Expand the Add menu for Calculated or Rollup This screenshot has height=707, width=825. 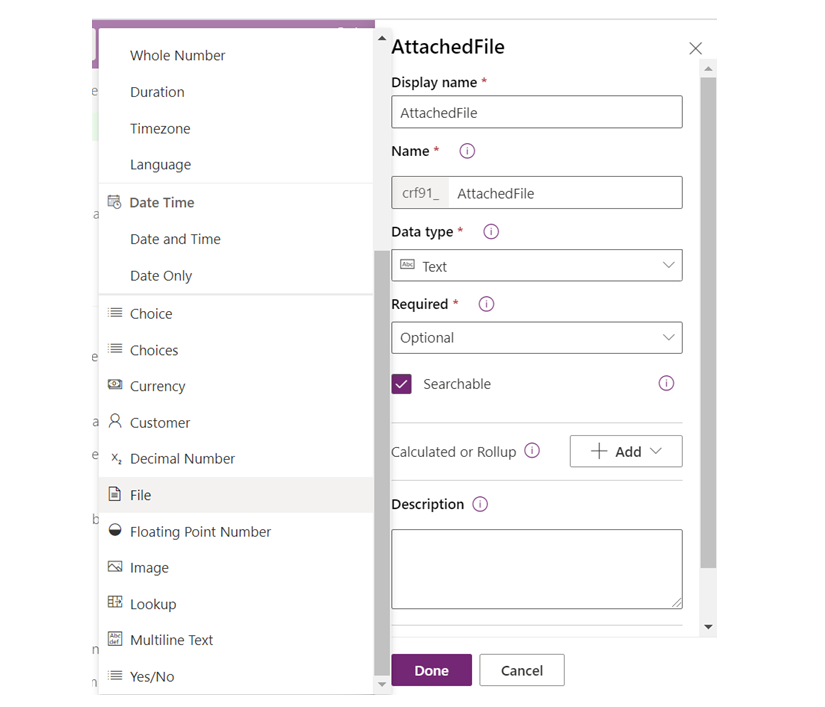[625, 451]
